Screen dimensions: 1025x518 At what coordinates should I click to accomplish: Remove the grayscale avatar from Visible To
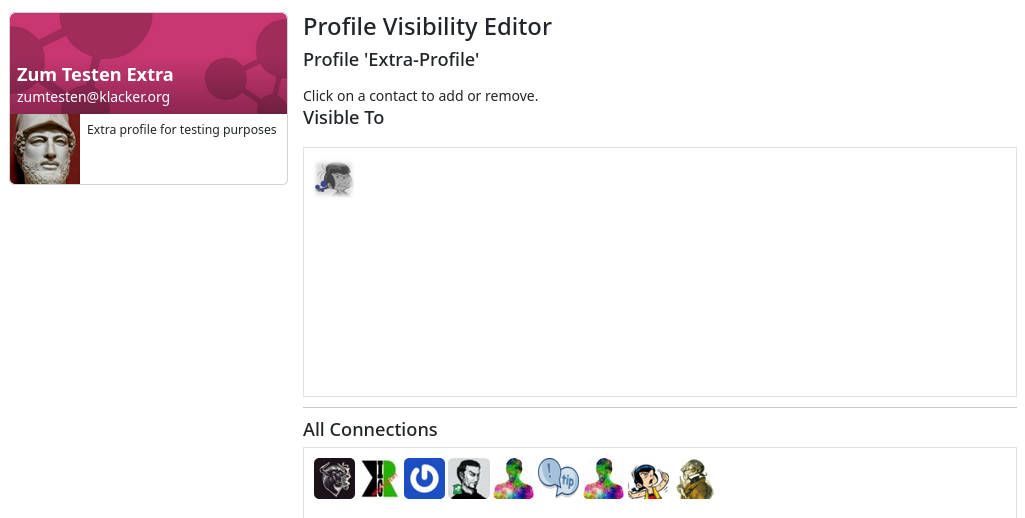pos(334,178)
